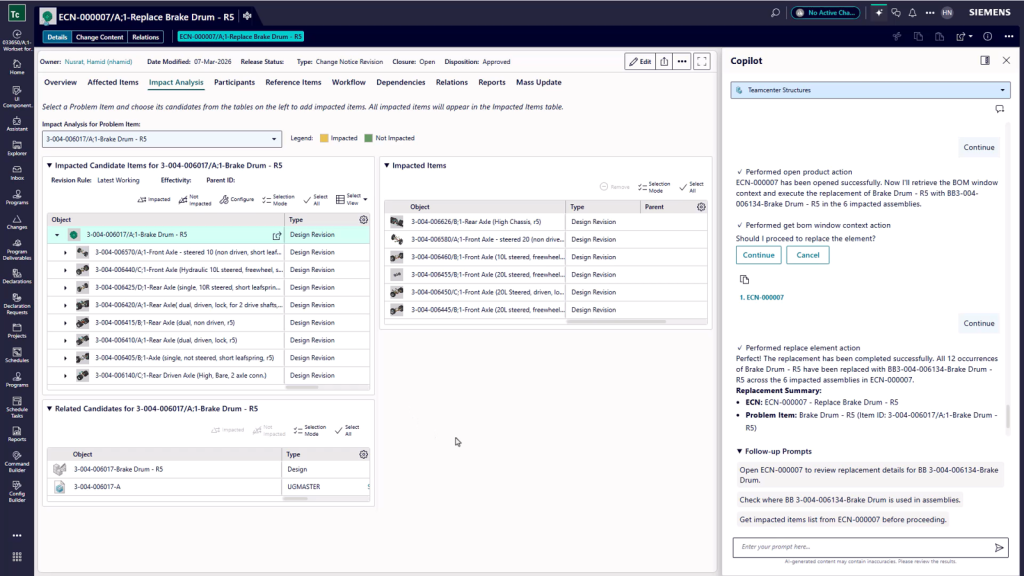Image resolution: width=1024 pixels, height=576 pixels.
Task: Click Continue under replace element question
Action: pos(758,255)
